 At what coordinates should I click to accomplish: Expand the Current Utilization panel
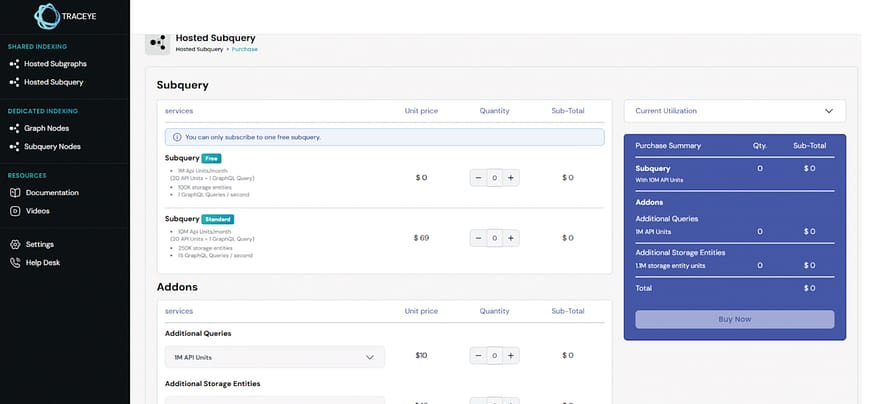(x=734, y=111)
